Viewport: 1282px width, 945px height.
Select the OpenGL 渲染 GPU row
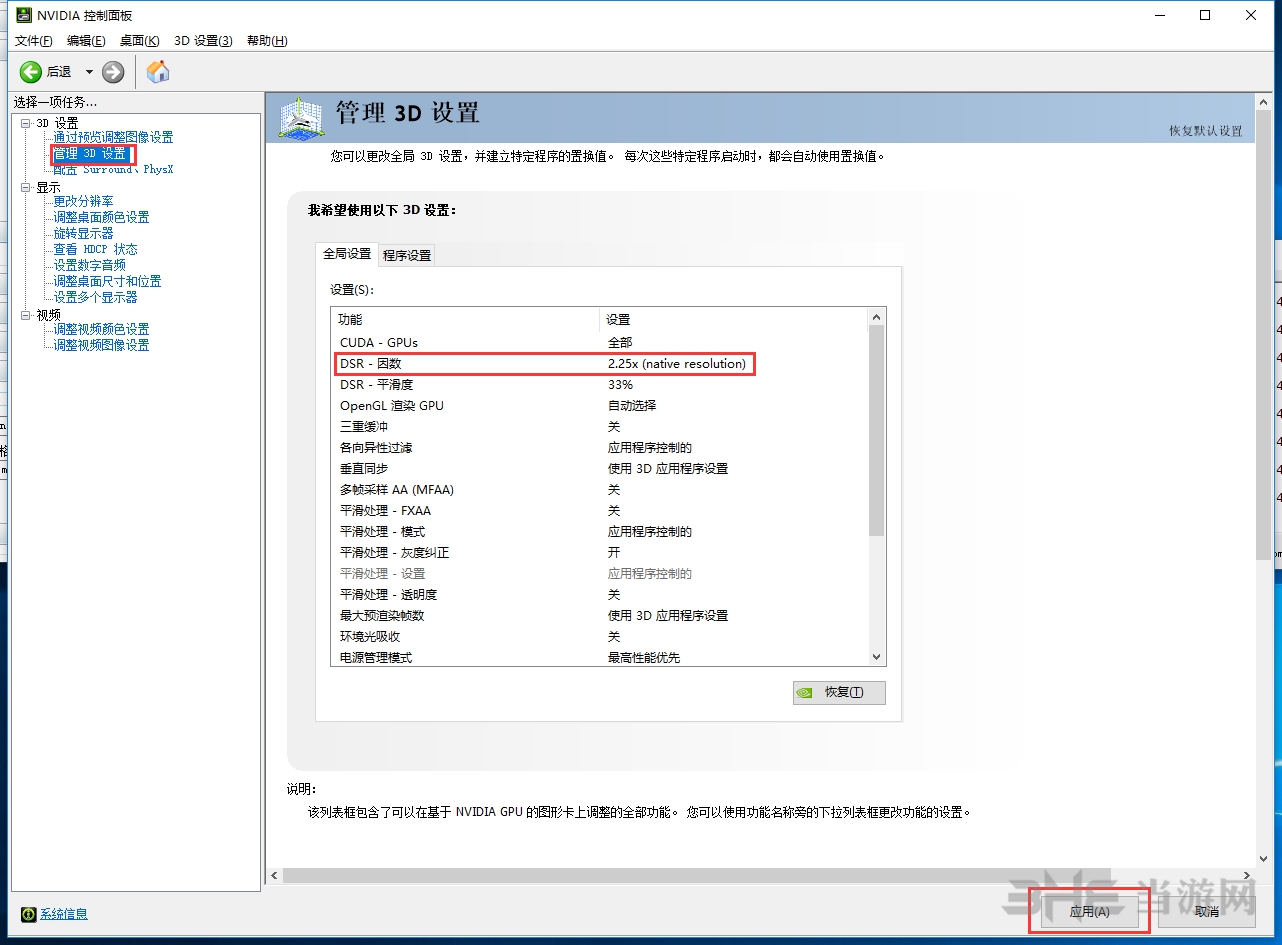599,405
